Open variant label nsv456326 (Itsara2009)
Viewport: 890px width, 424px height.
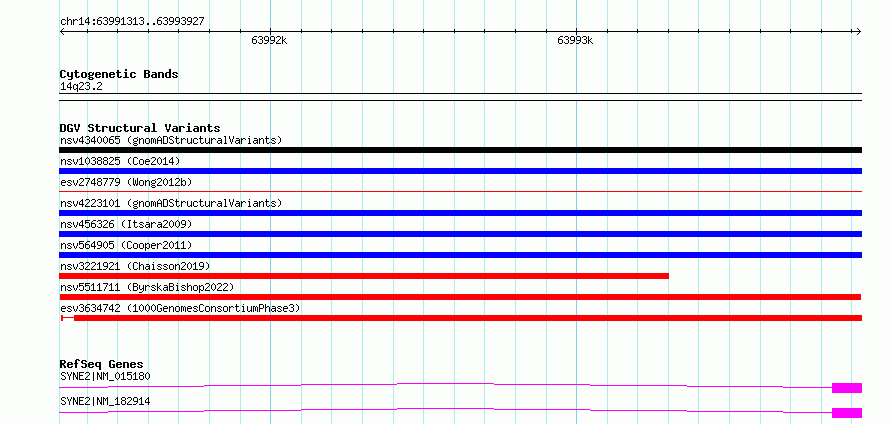pos(126,224)
